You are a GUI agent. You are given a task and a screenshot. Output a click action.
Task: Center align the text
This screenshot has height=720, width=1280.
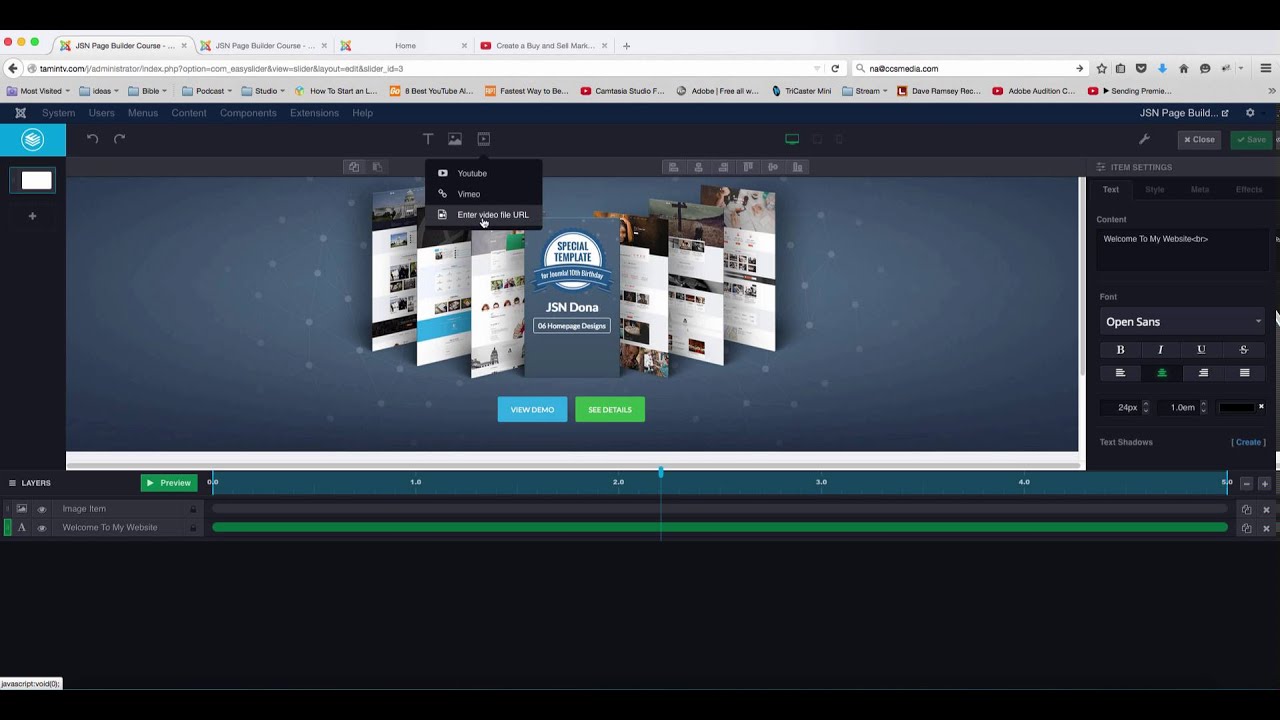[1161, 373]
